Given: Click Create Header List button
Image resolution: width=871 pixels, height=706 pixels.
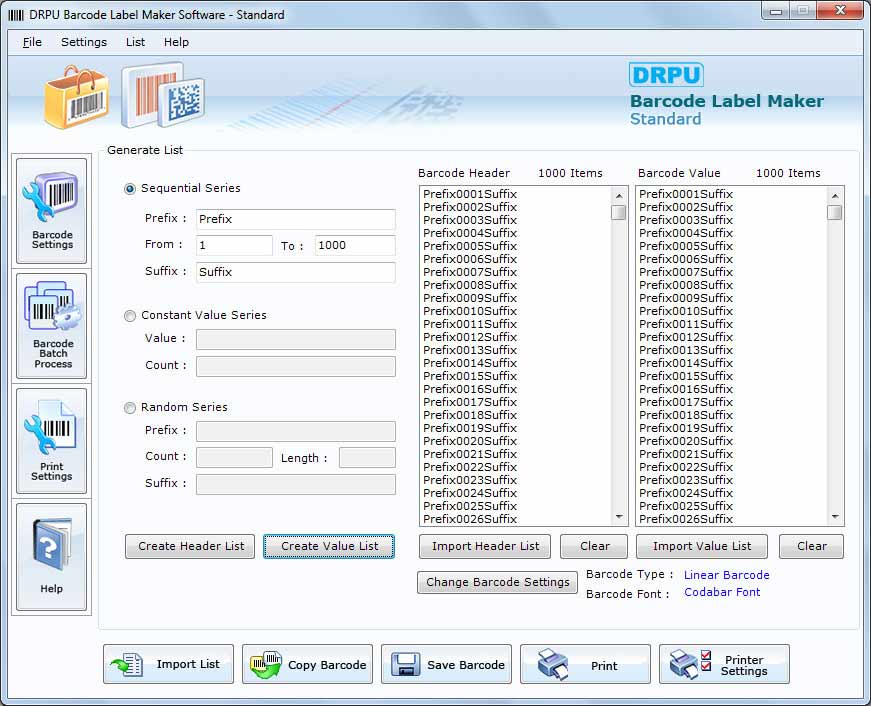Looking at the screenshot, I should pos(190,546).
